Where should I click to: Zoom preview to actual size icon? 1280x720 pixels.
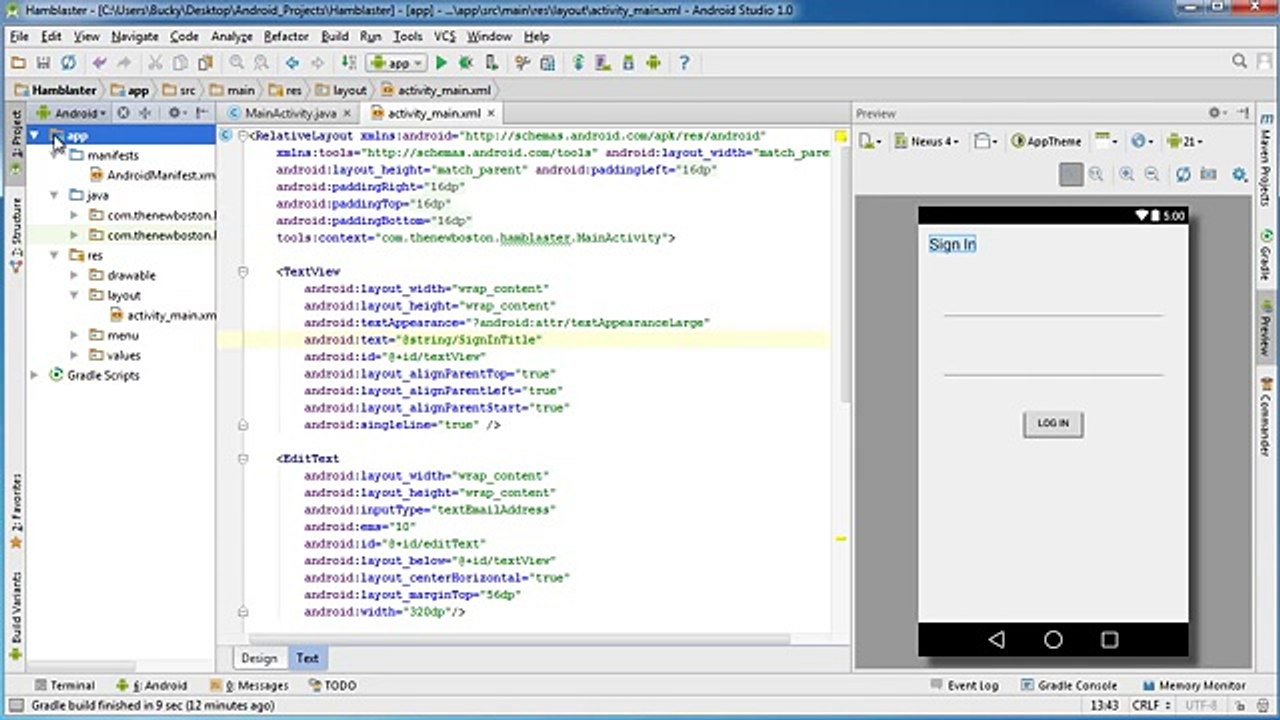tap(1096, 174)
